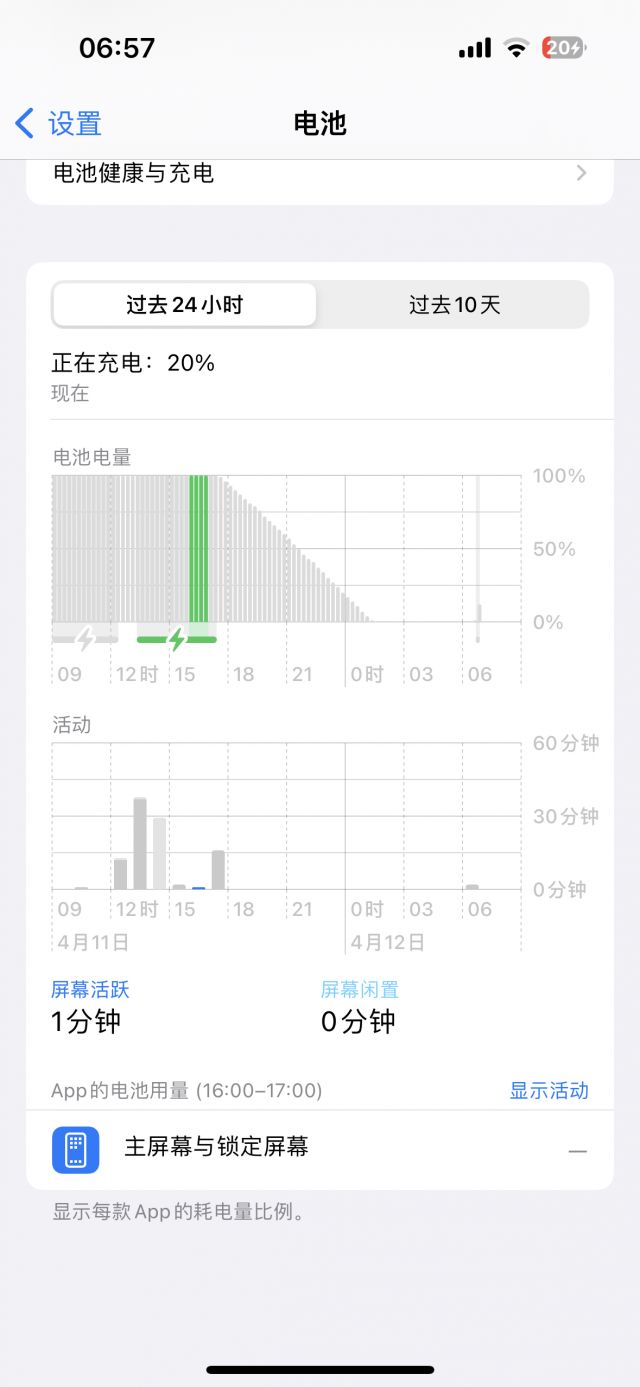
Task: Toggle 屏幕活跃 legend in activity chart
Action: pyautogui.click(x=89, y=989)
